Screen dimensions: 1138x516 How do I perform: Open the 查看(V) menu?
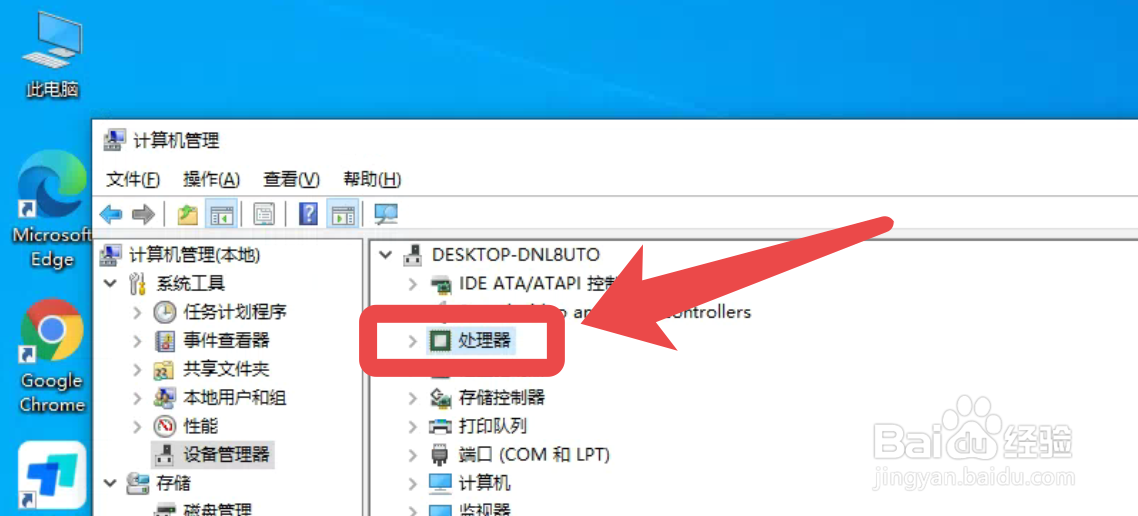(x=291, y=179)
